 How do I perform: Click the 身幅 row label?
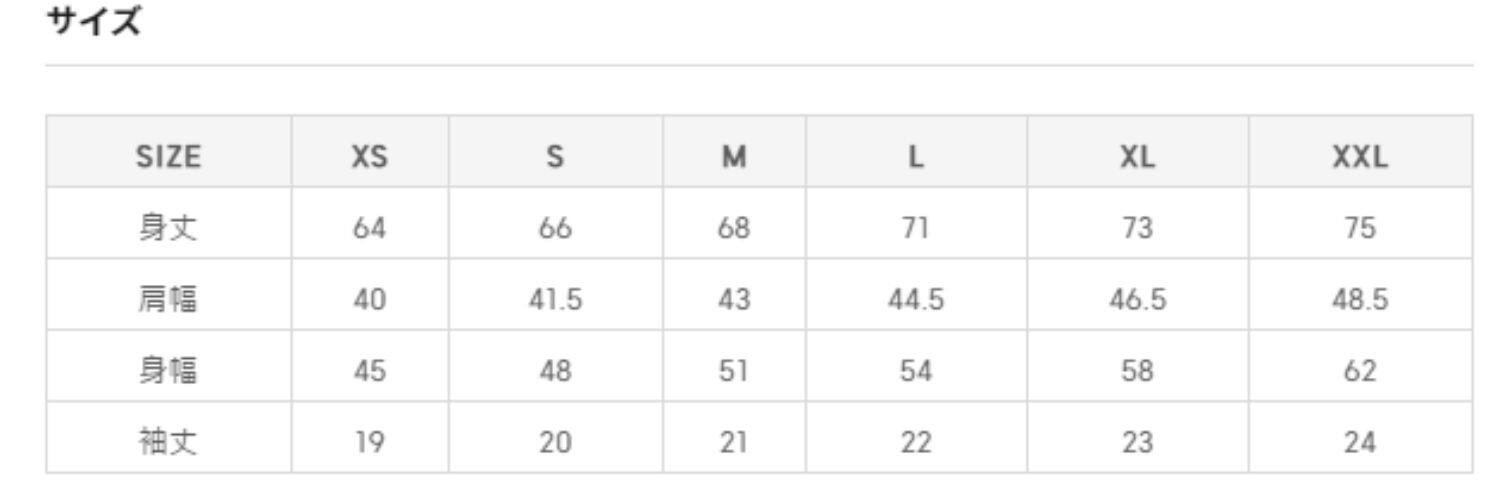pos(168,371)
